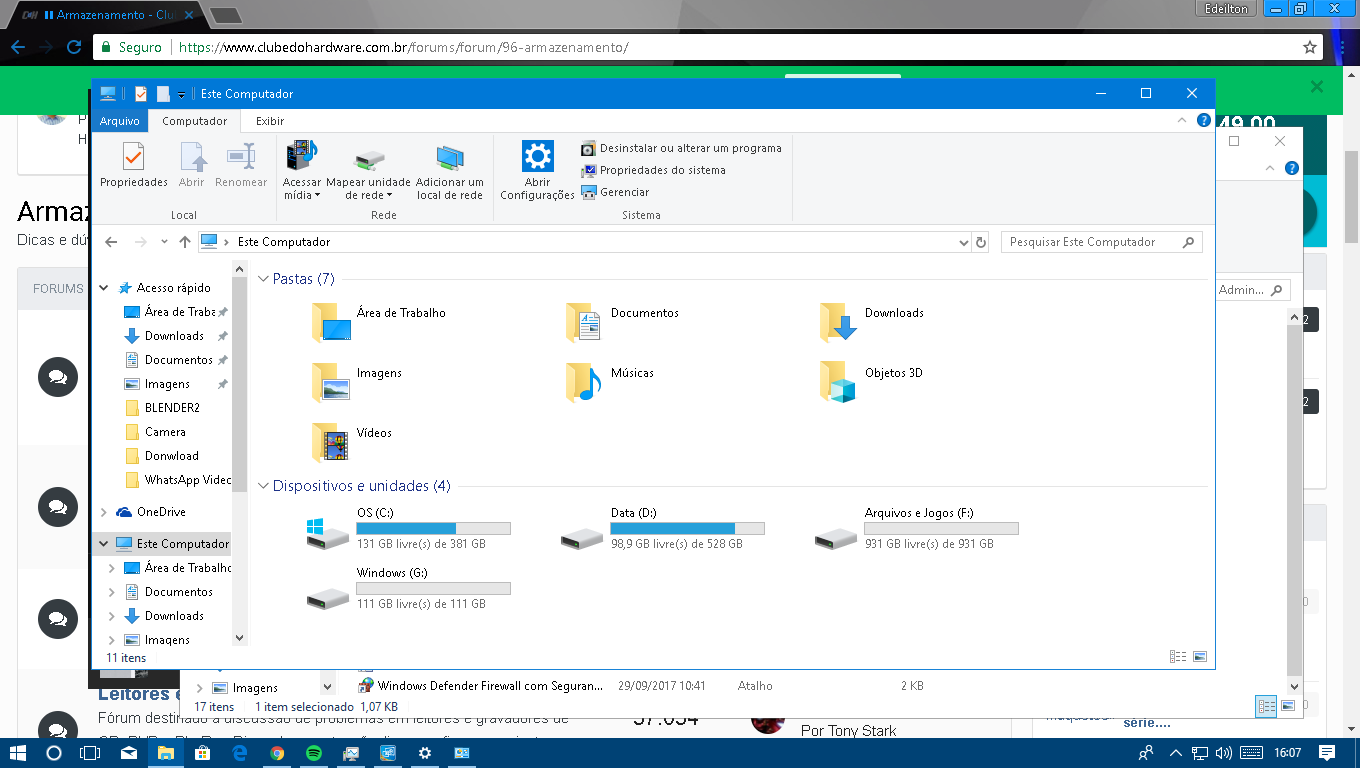Go up one folder level arrow
The width and height of the screenshot is (1360, 768).
(x=184, y=242)
